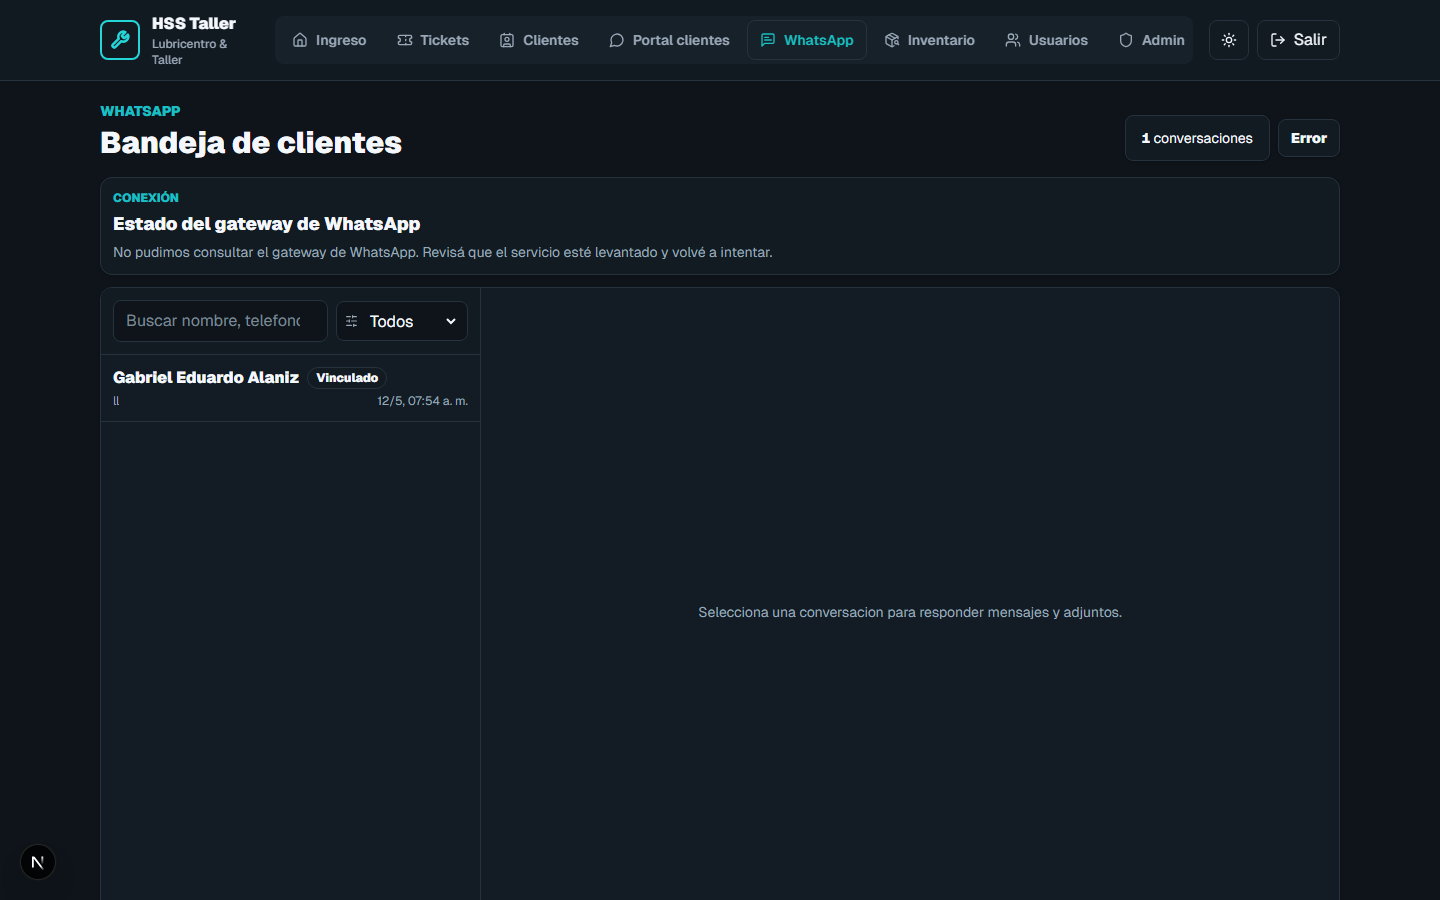Viewport: 1440px width, 900px height.
Task: Click the ticket icon beside Tickets
Action: 405,40
